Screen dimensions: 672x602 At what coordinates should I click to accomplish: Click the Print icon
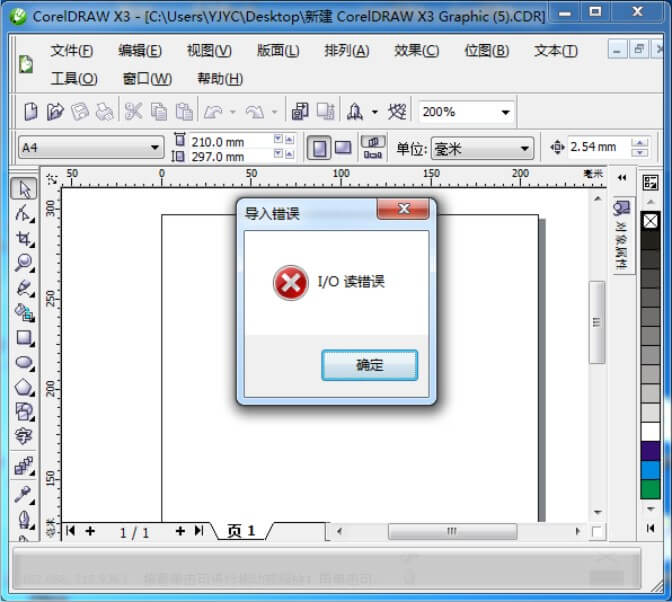tap(104, 112)
